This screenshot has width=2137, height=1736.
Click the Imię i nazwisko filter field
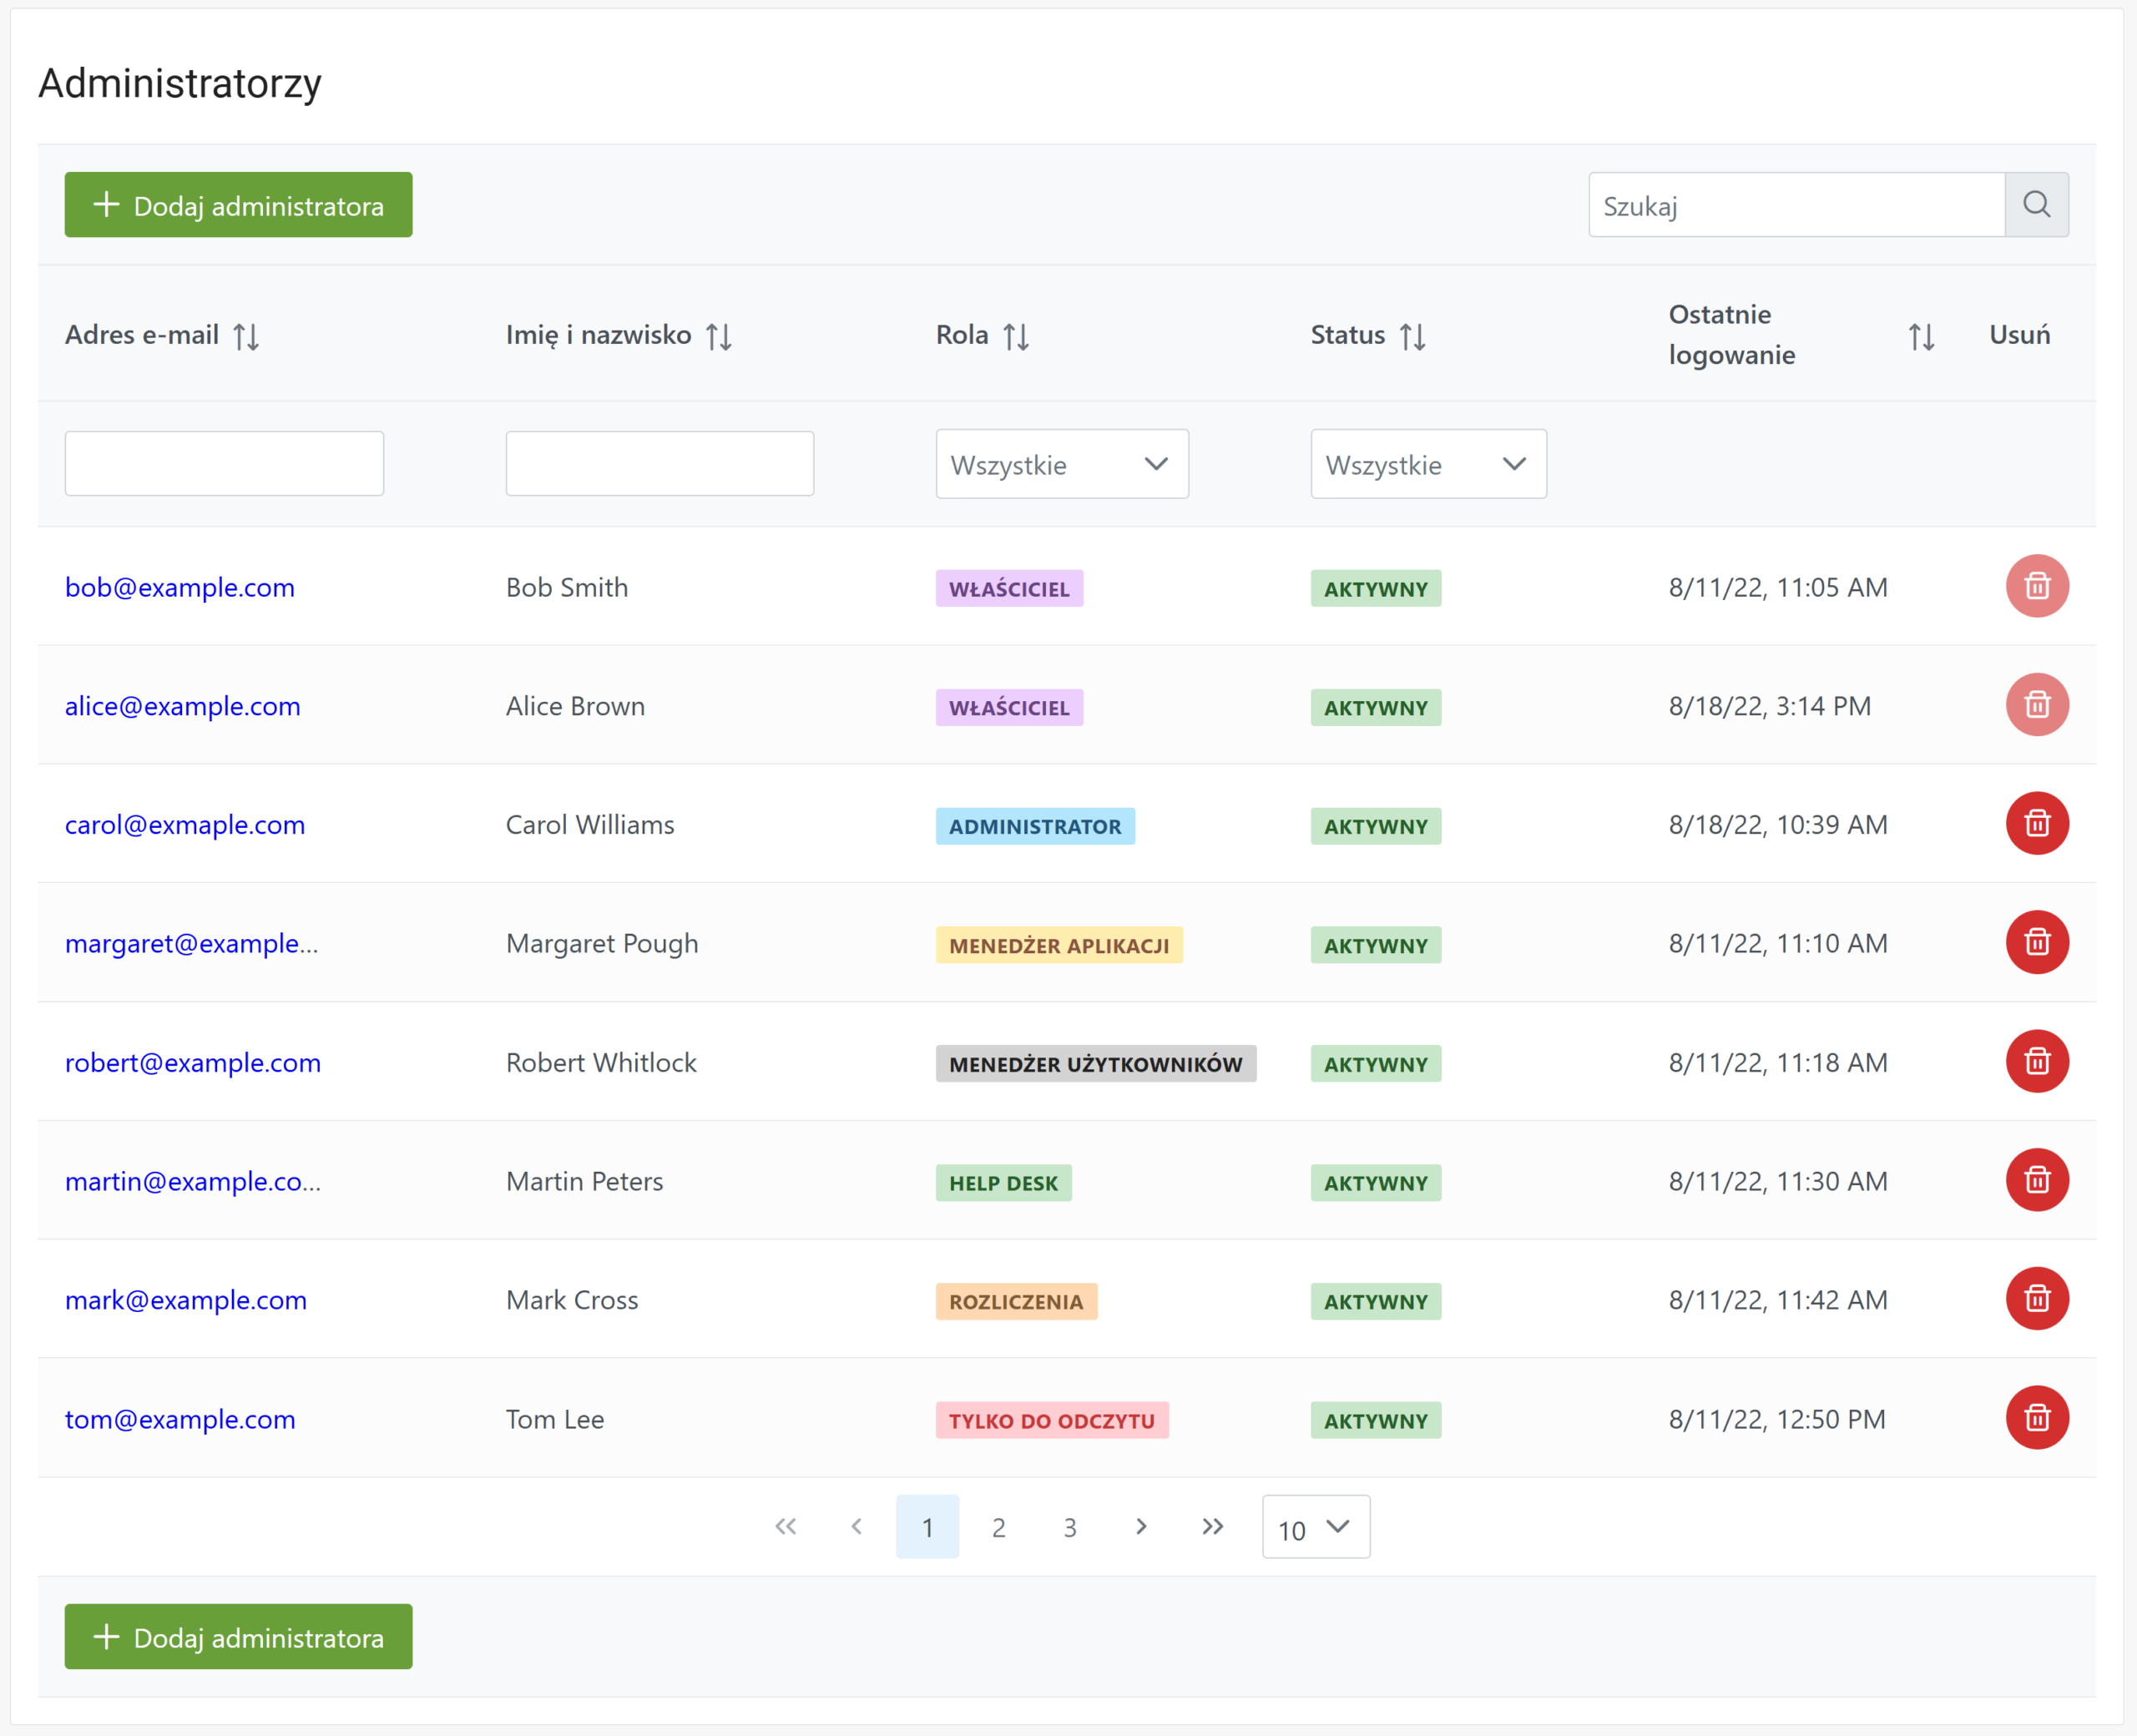660,463
